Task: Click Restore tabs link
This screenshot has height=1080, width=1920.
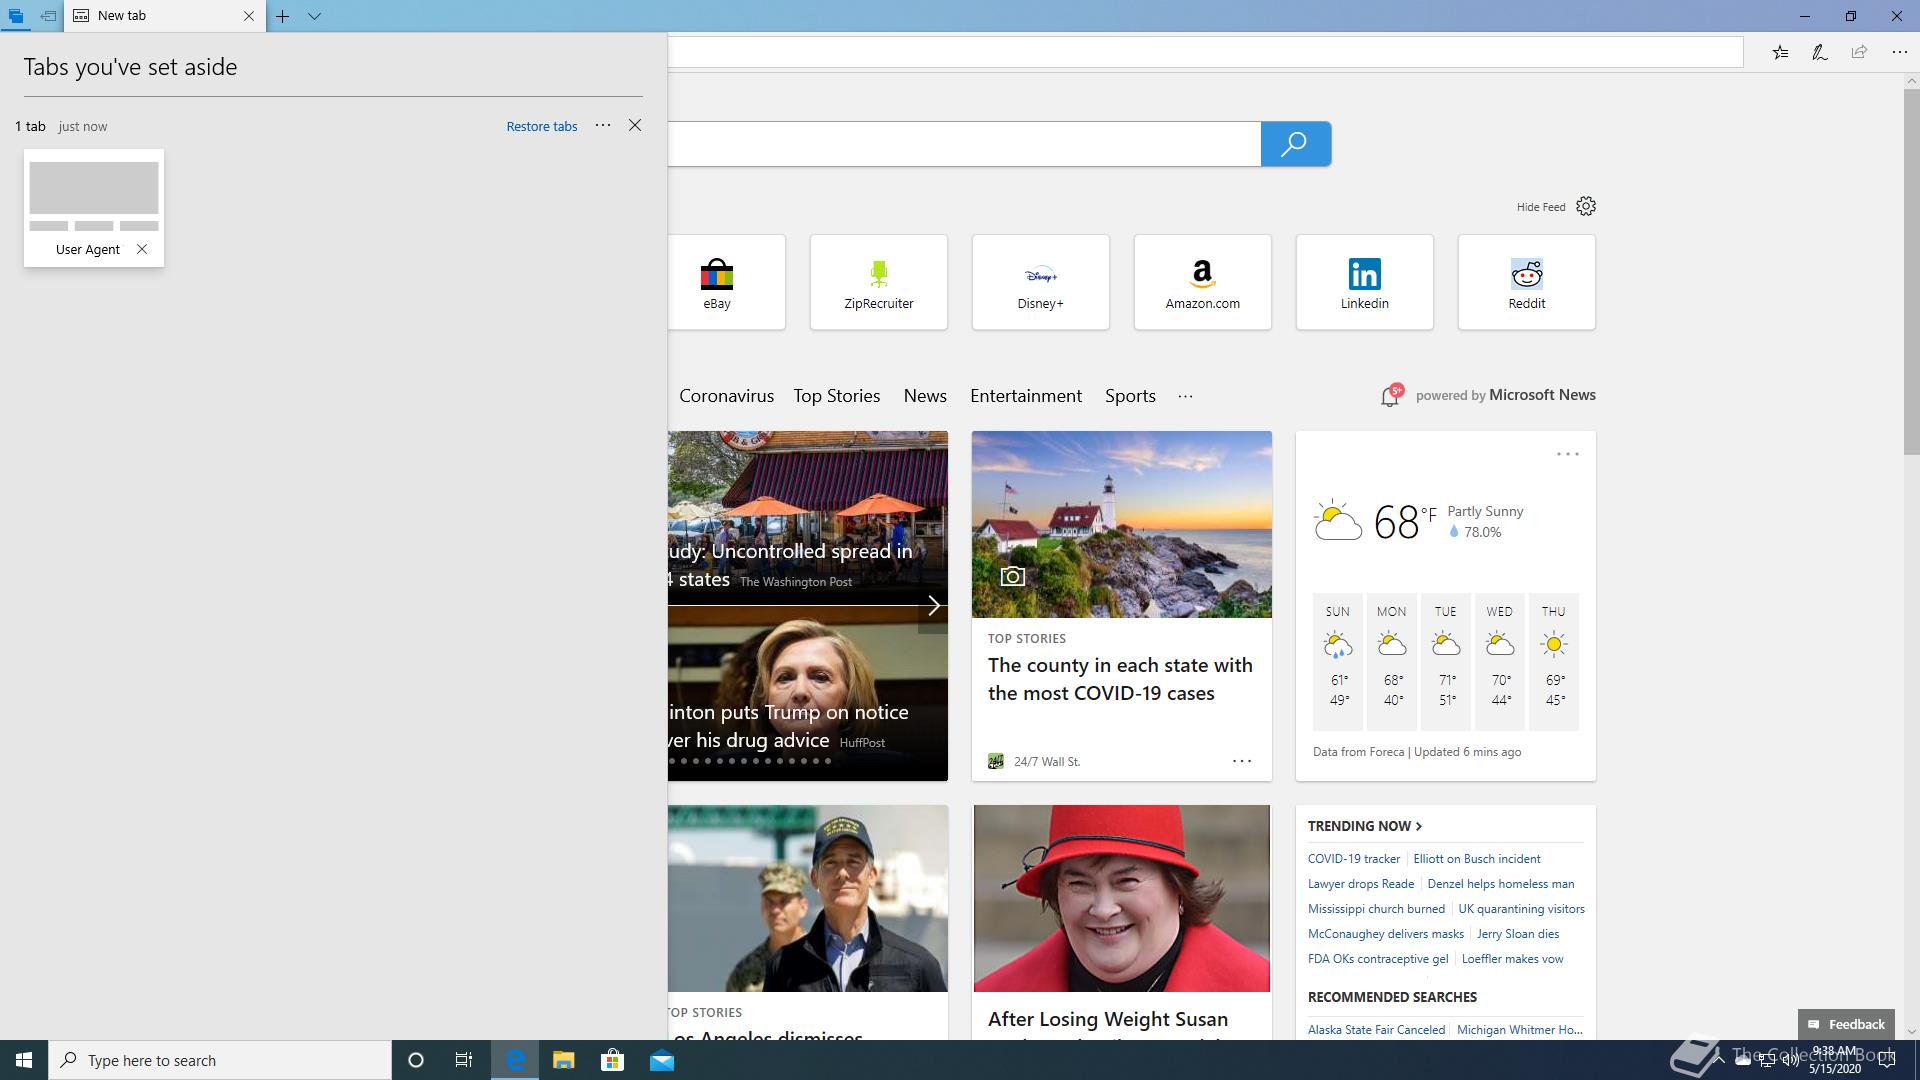Action: (x=542, y=126)
